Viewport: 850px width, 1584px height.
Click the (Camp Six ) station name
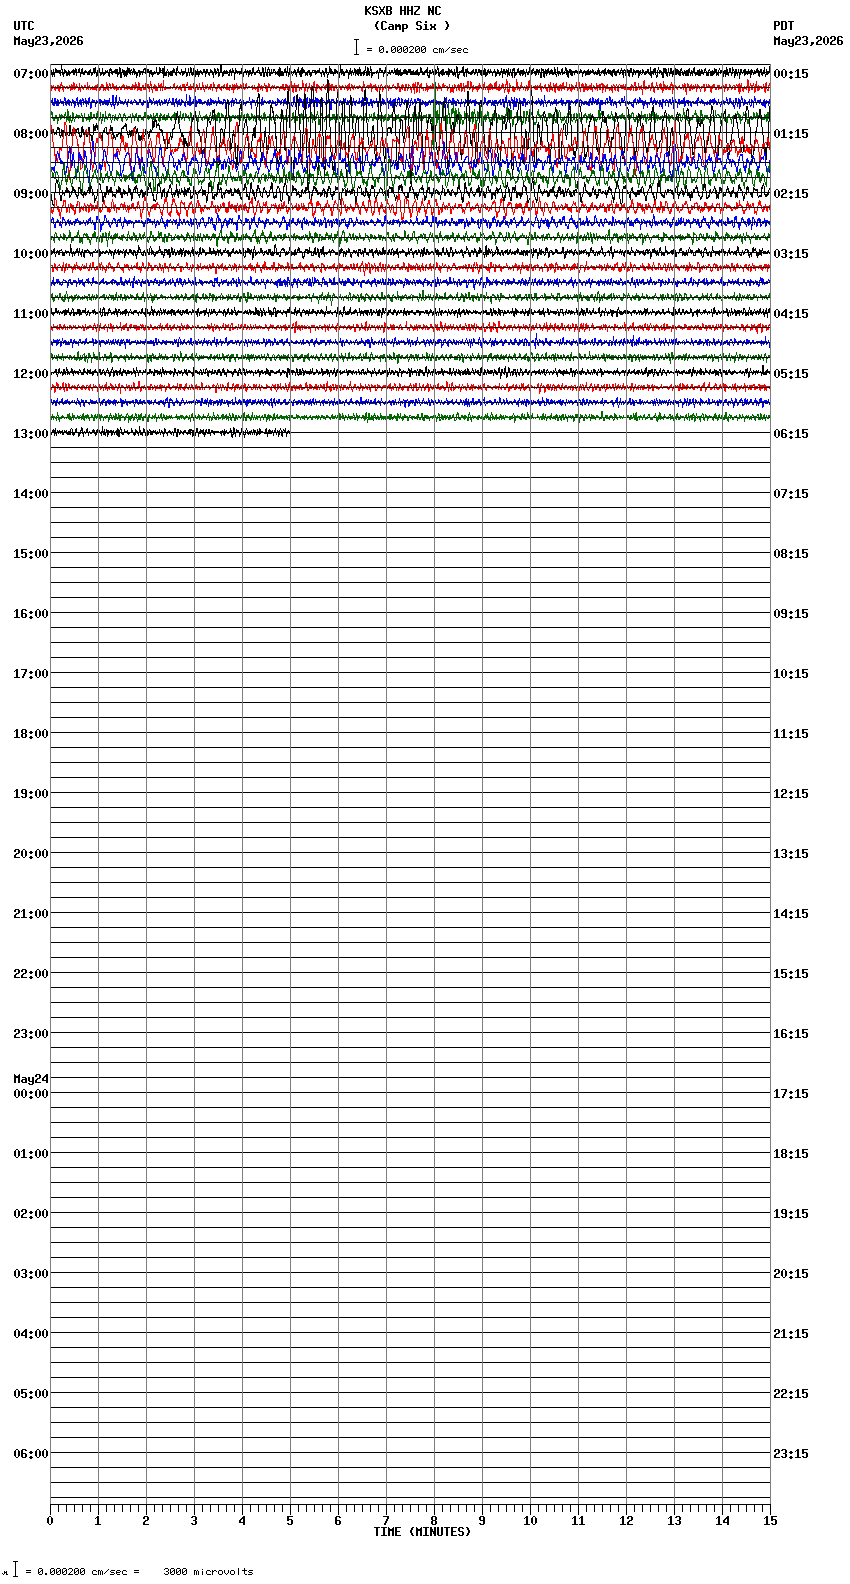point(412,26)
